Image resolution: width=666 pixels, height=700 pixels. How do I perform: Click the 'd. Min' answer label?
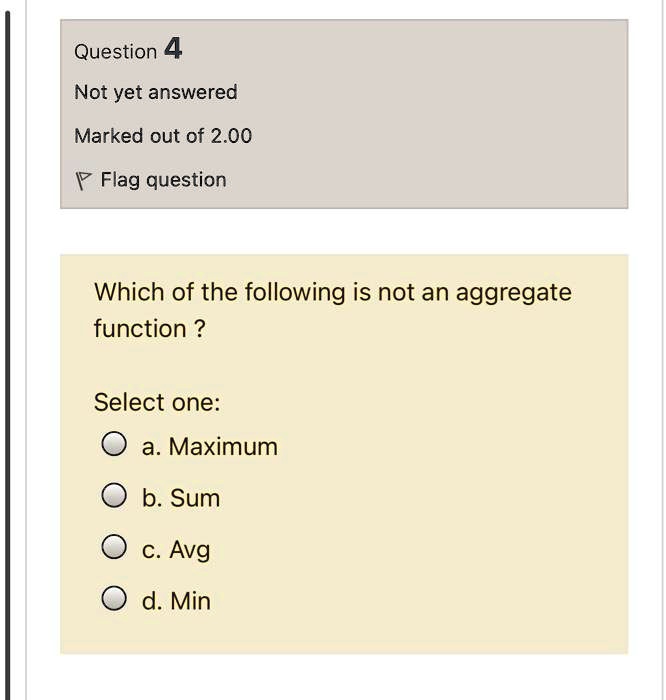(x=176, y=601)
